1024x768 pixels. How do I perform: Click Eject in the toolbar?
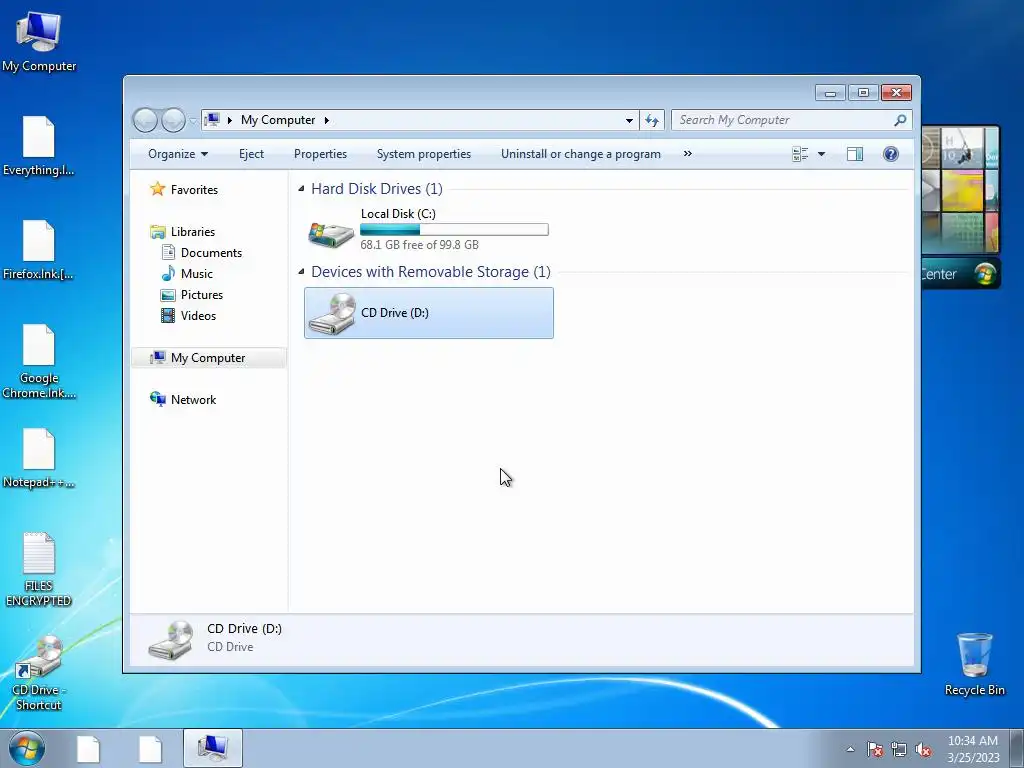click(x=251, y=154)
